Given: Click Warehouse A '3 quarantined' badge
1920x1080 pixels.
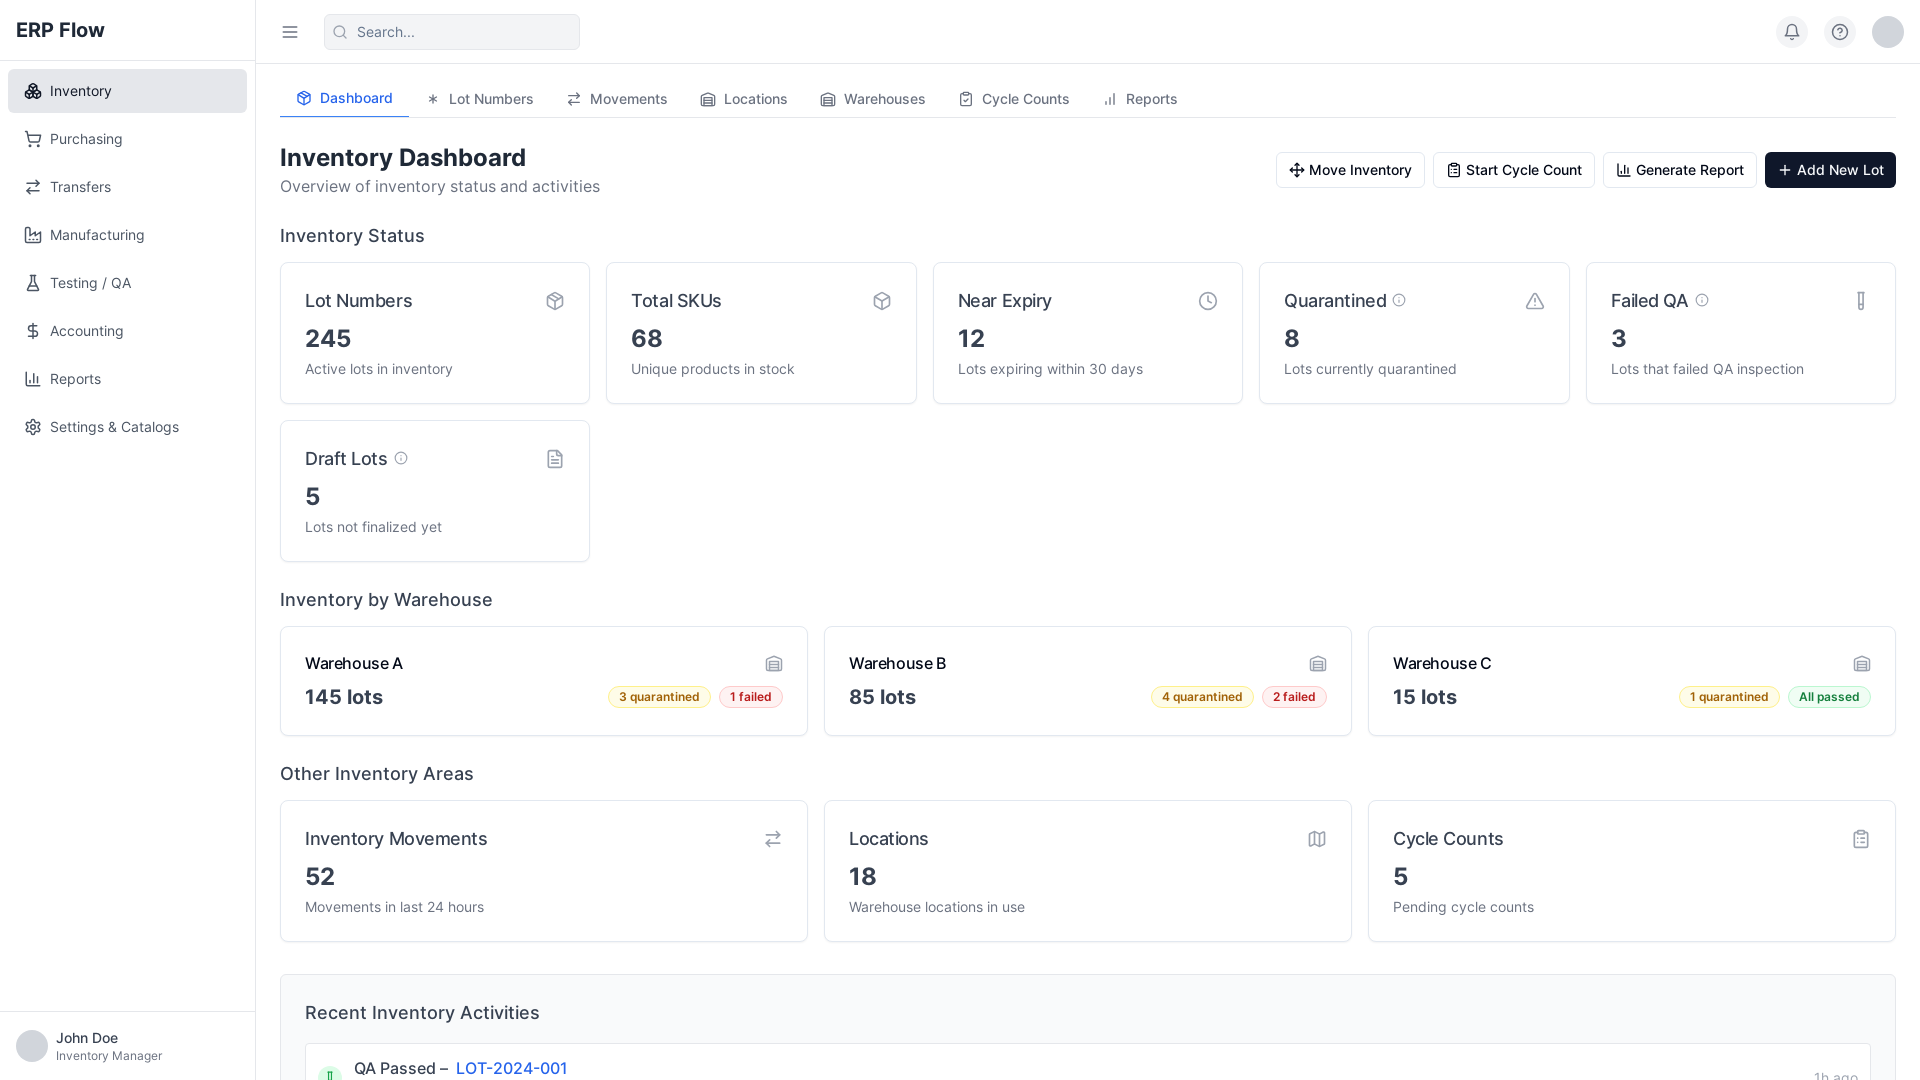Looking at the screenshot, I should tap(659, 697).
